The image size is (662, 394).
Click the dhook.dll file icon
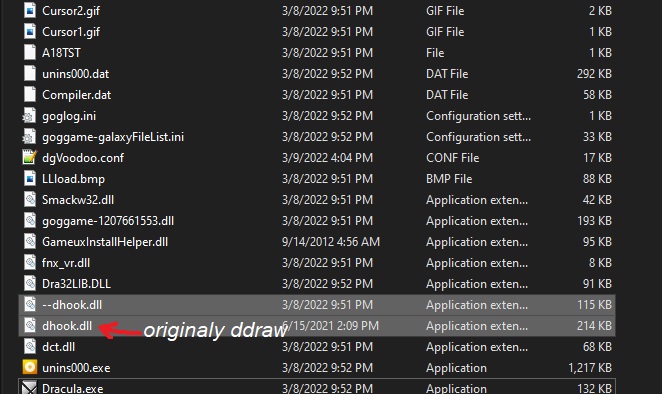30,326
